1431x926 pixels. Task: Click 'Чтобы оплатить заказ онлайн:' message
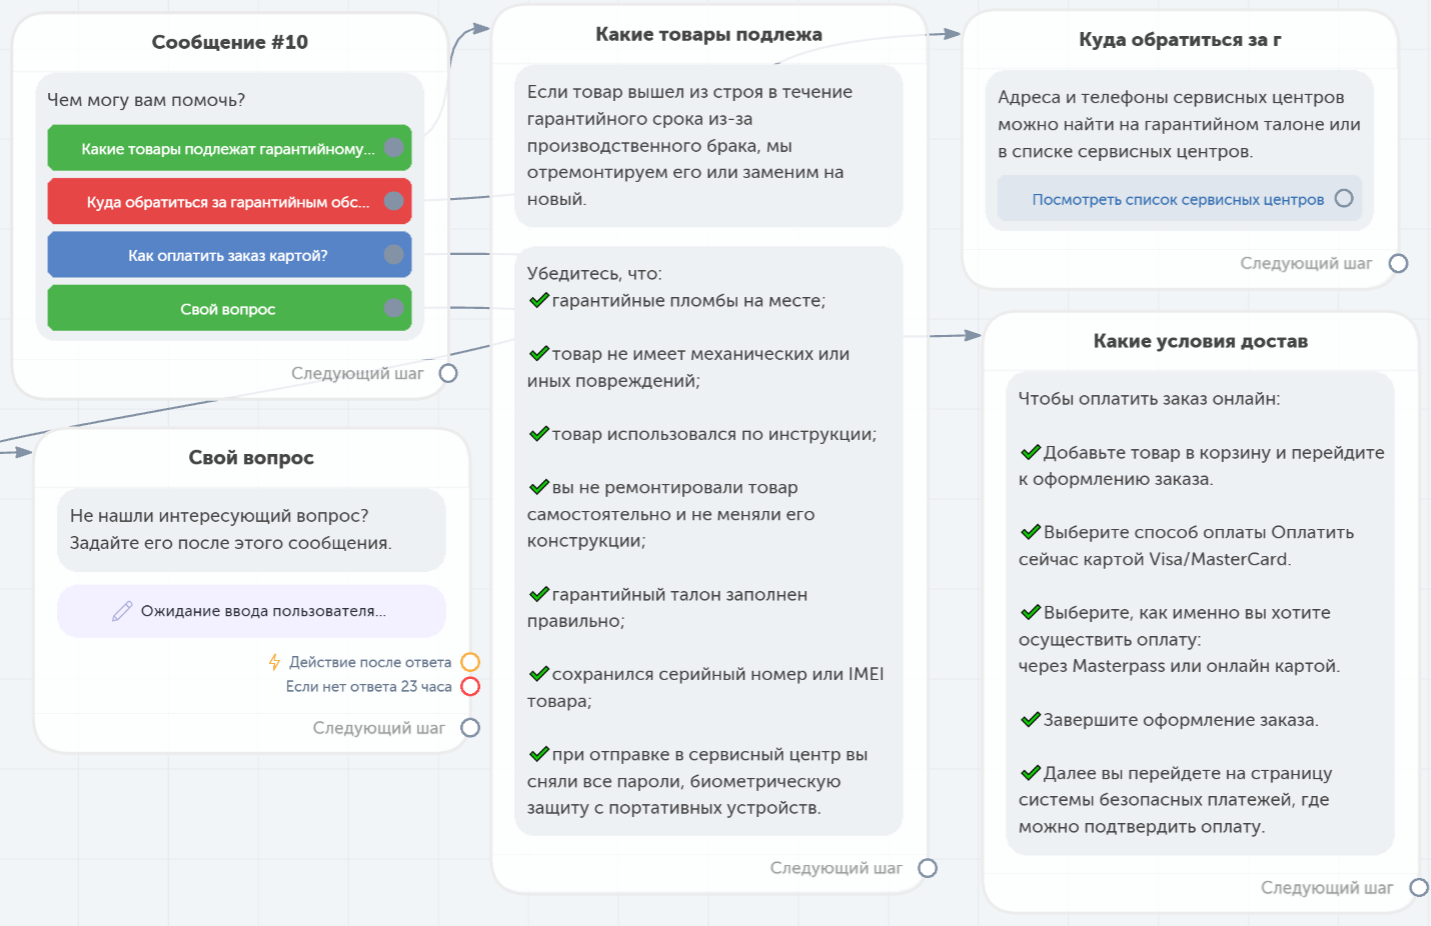1200,613
